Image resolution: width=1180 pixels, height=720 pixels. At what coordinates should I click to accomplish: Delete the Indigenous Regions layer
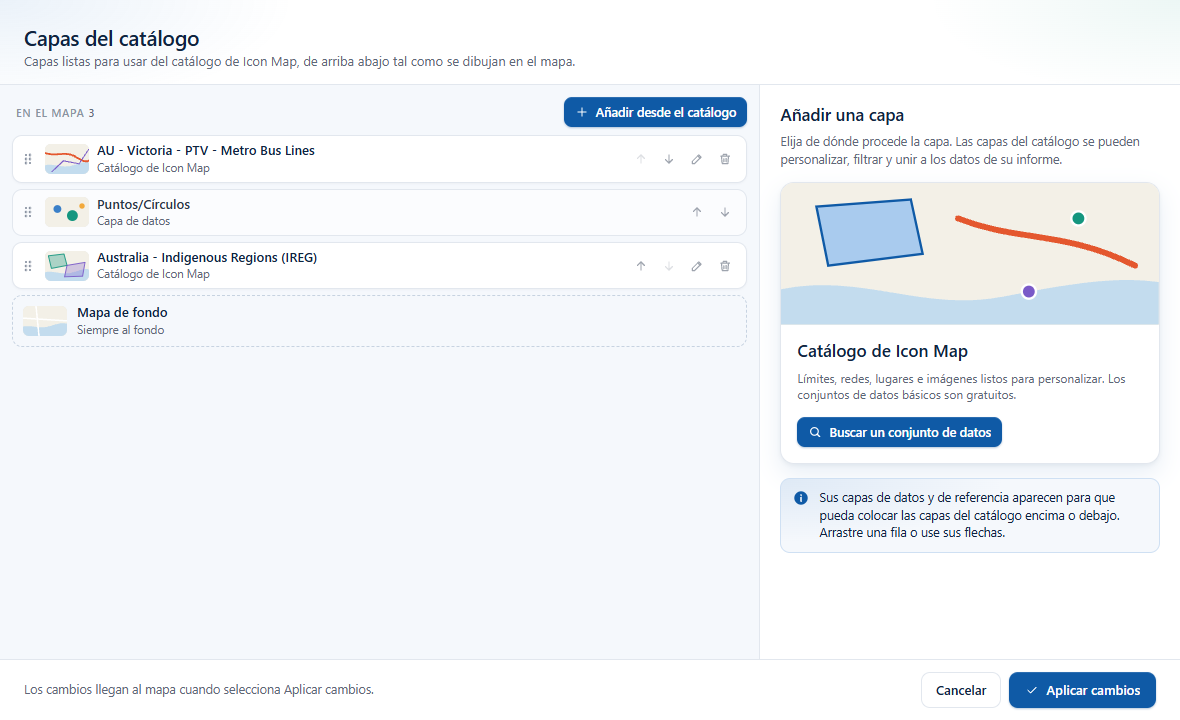pyautogui.click(x=725, y=266)
